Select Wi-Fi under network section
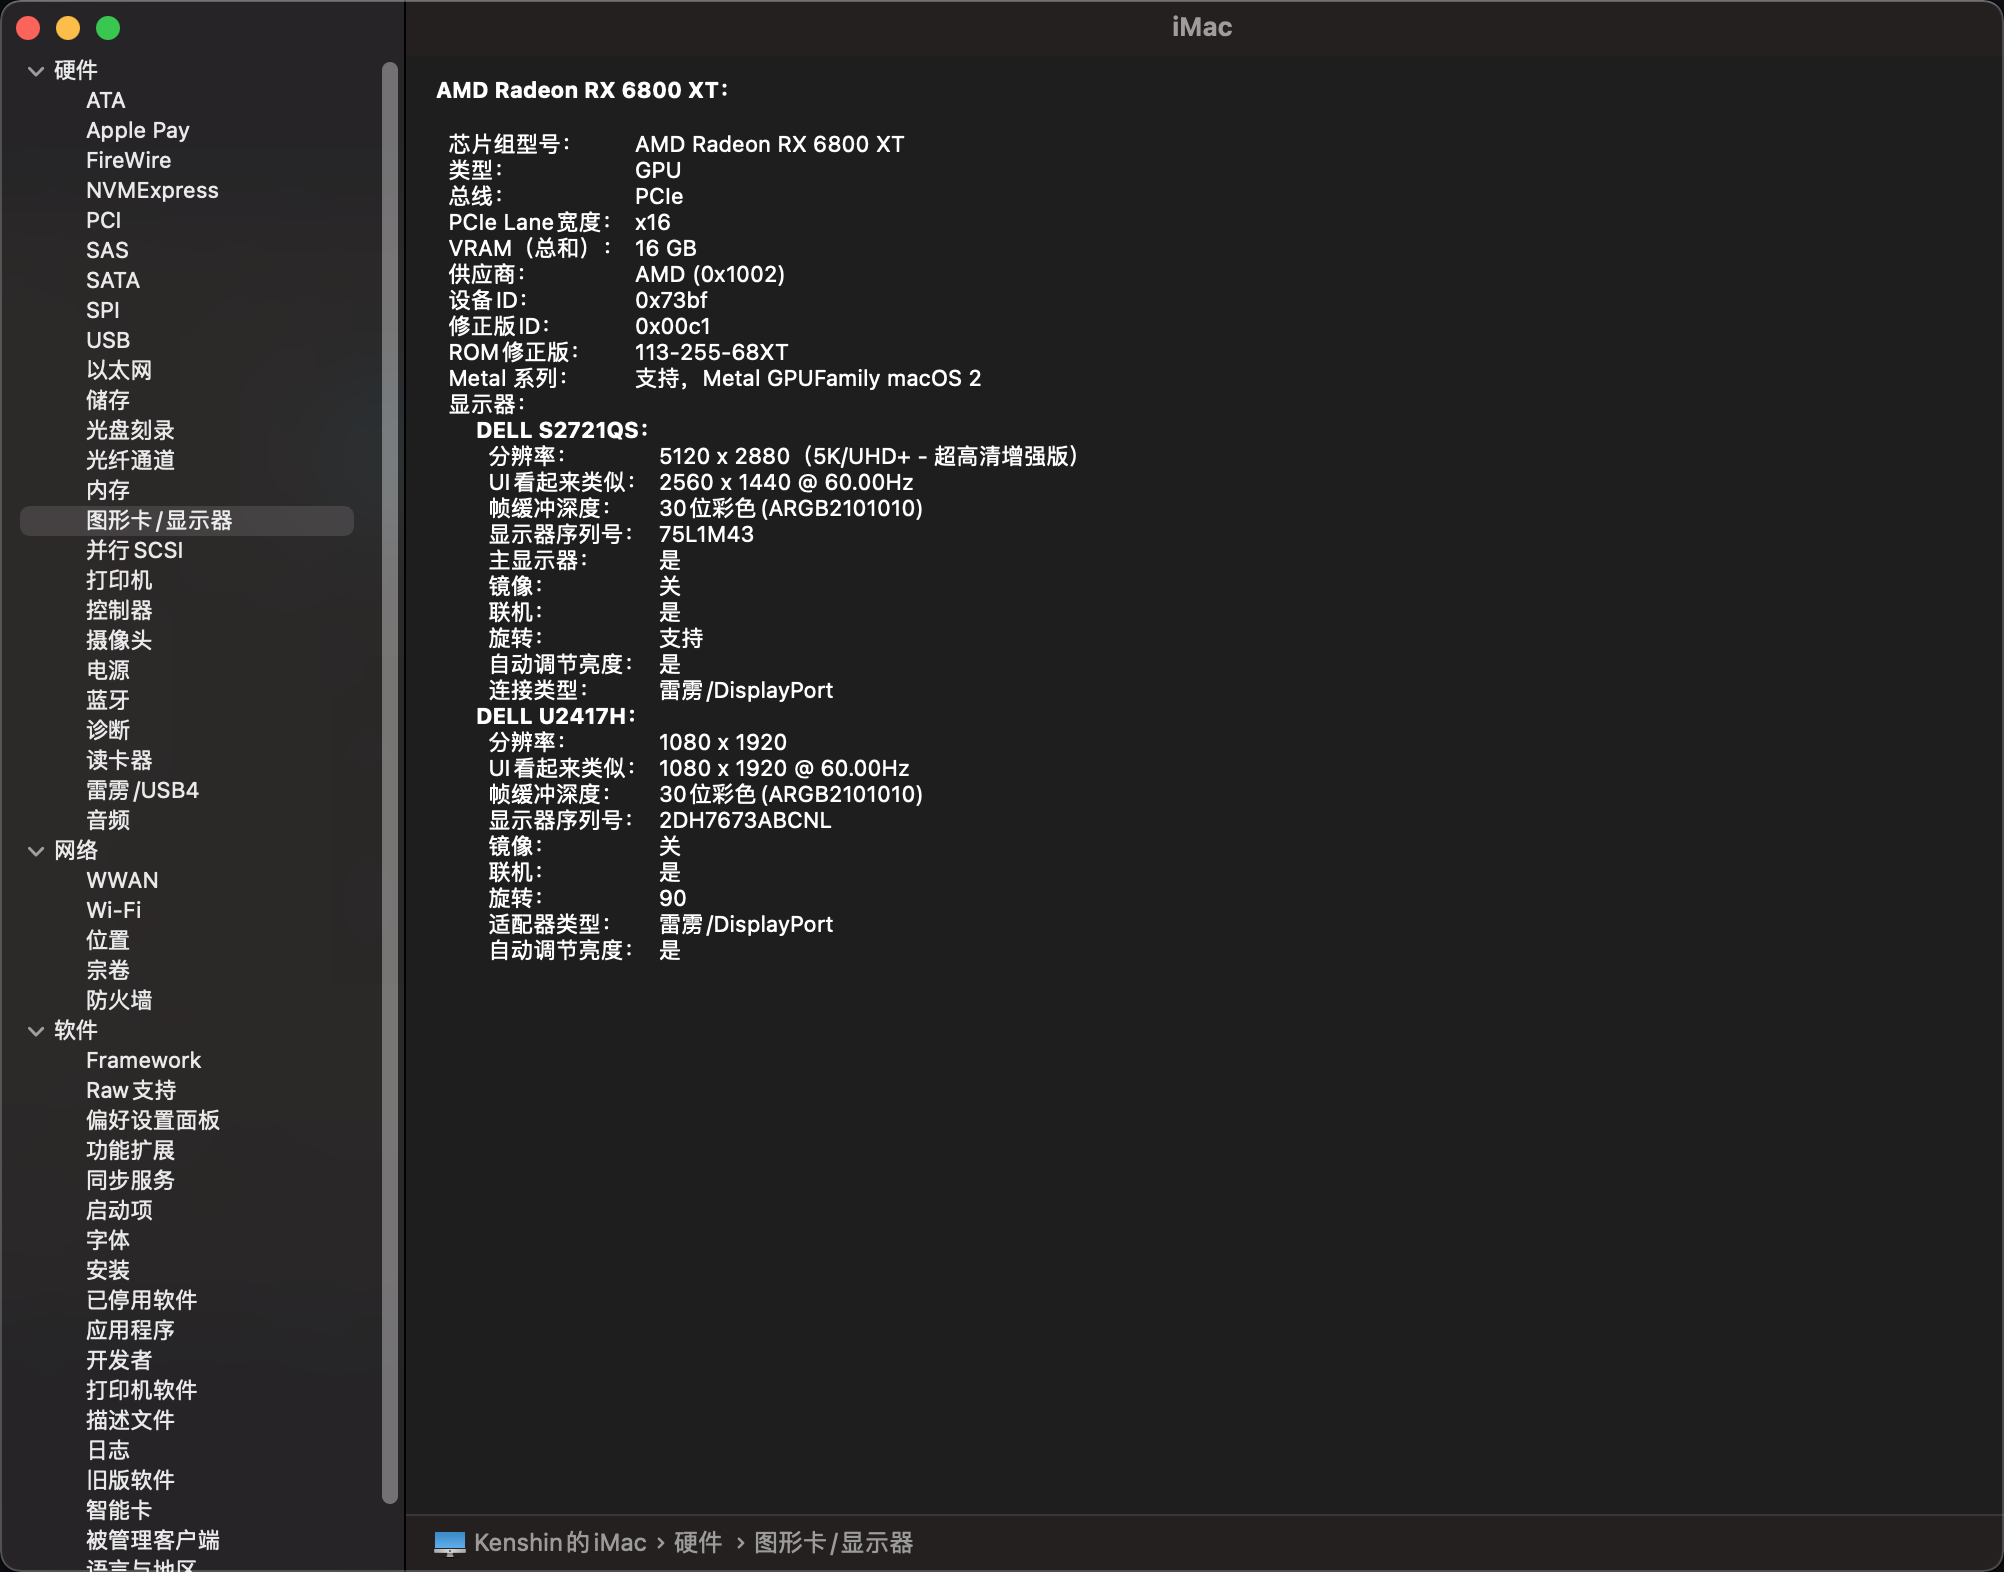 point(113,911)
